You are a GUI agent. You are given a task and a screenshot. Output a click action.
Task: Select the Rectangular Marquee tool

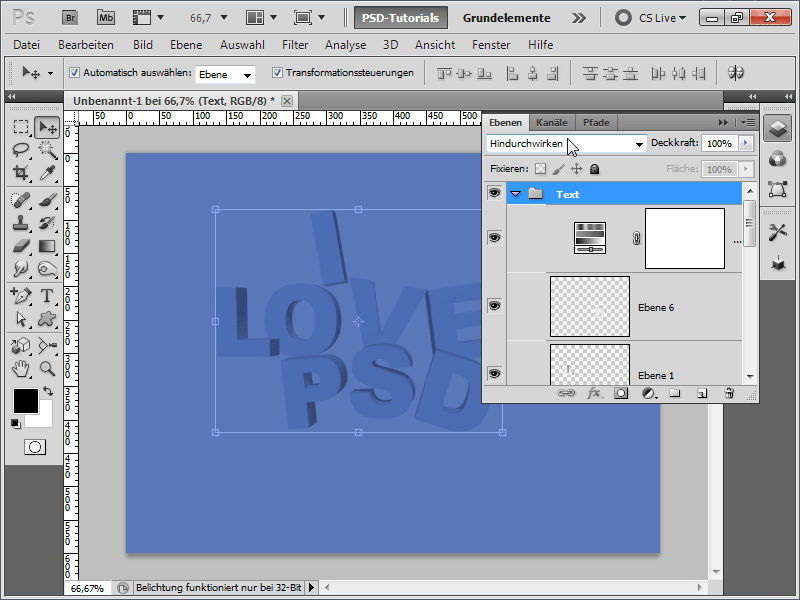click(x=20, y=127)
